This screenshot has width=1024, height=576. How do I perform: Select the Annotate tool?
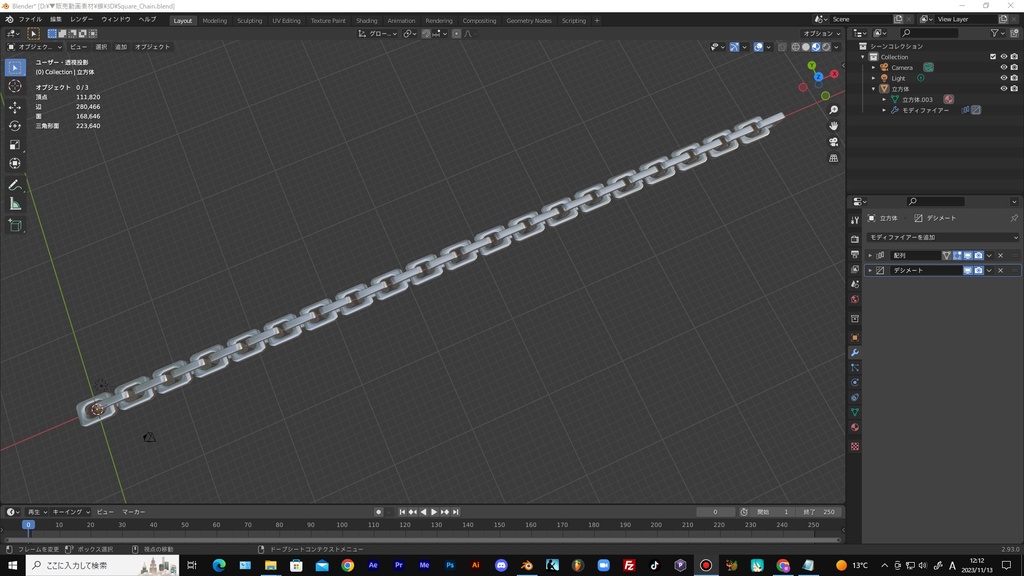[x=14, y=184]
